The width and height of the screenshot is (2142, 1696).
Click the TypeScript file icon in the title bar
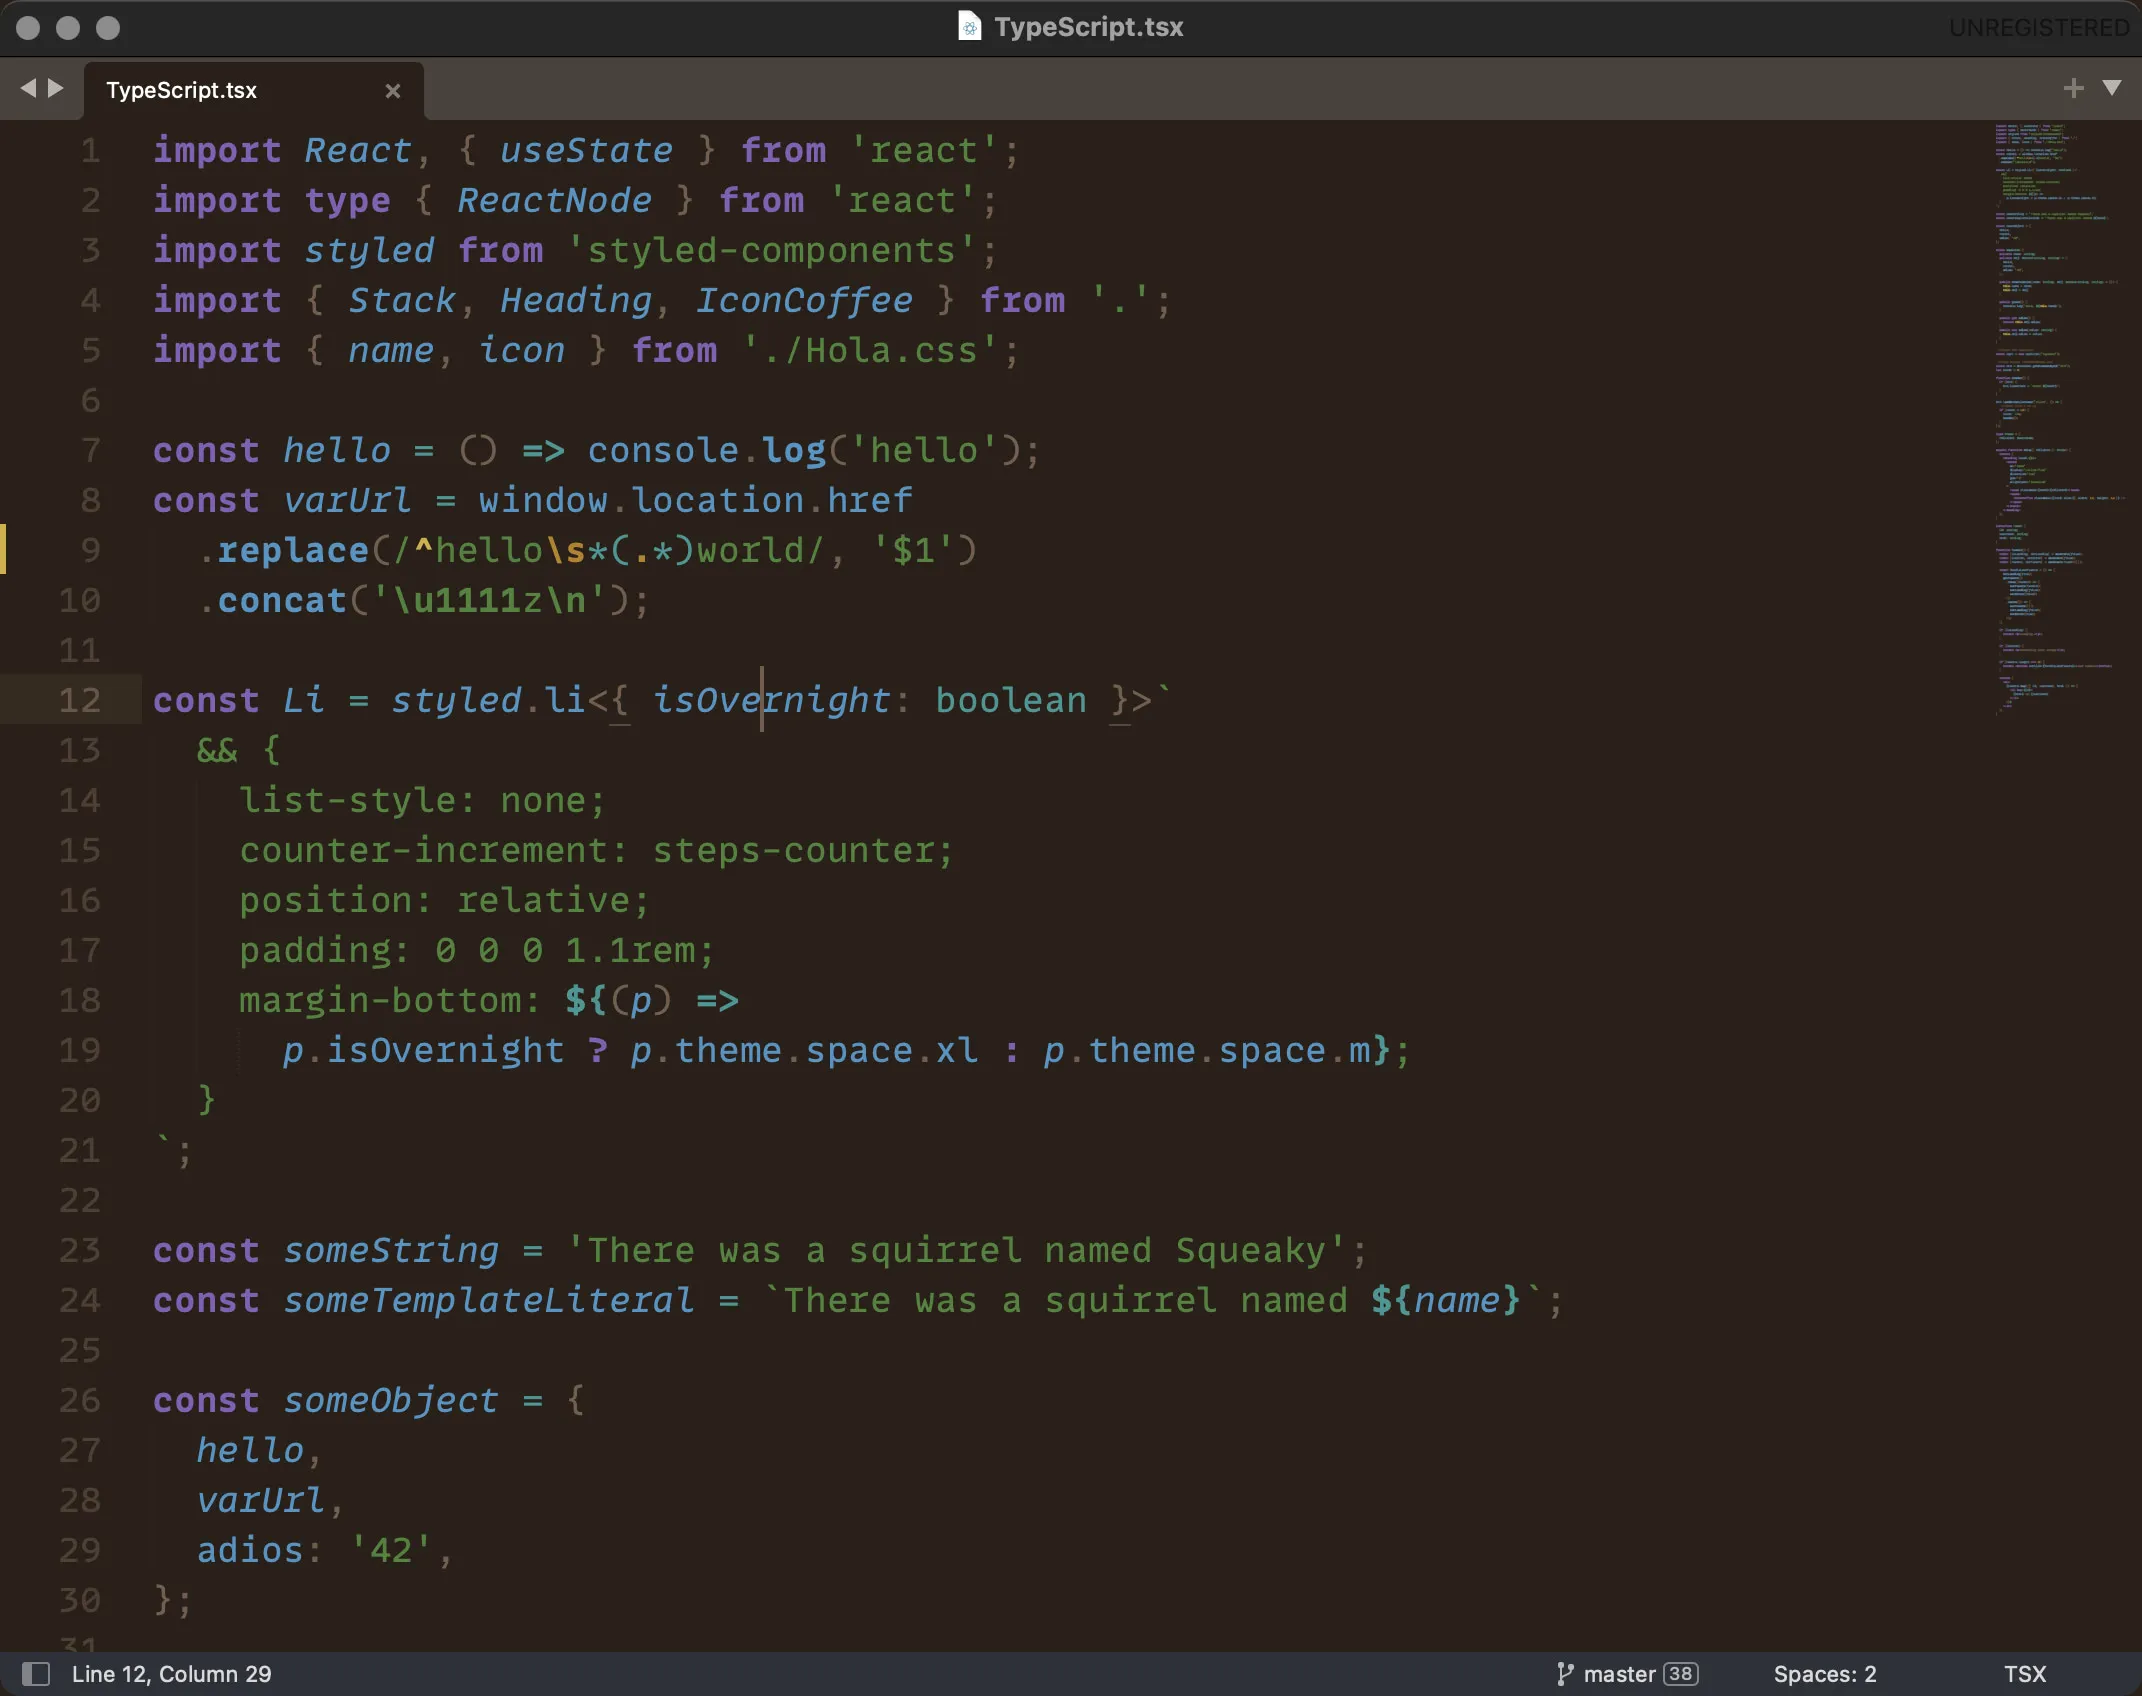[x=969, y=27]
